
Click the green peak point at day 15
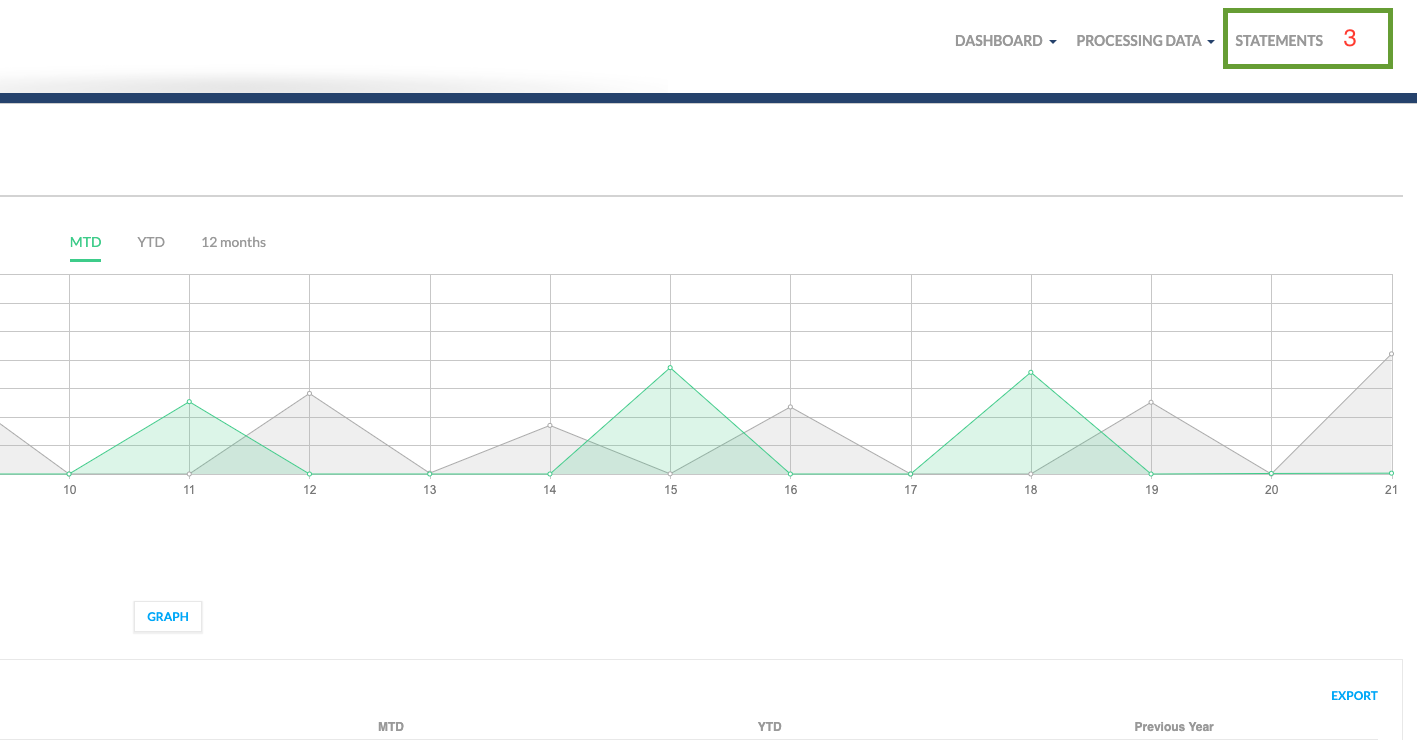[x=670, y=367]
